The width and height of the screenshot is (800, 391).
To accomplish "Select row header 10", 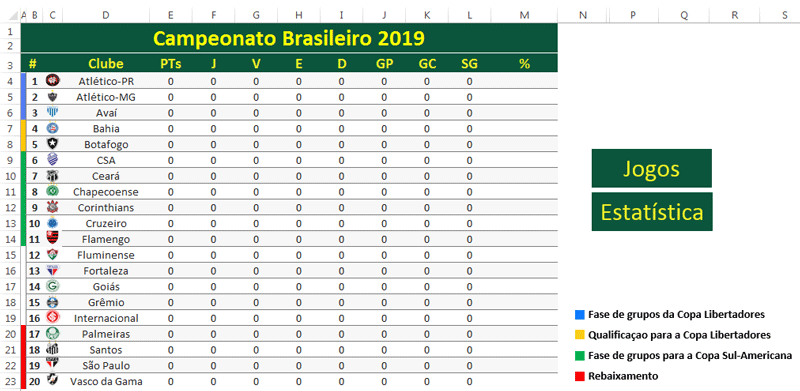I will pos(10,176).
